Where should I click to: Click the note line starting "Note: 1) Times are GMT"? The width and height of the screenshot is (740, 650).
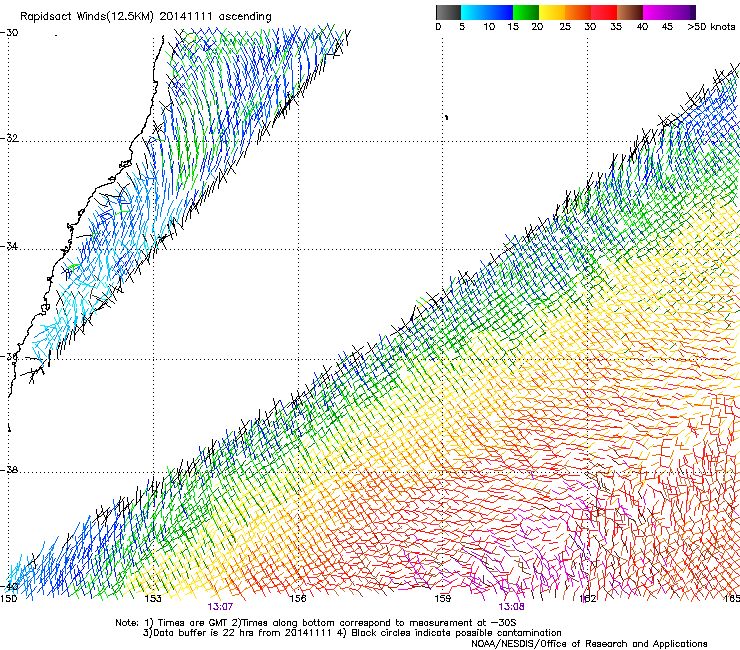pyautogui.click(x=316, y=623)
